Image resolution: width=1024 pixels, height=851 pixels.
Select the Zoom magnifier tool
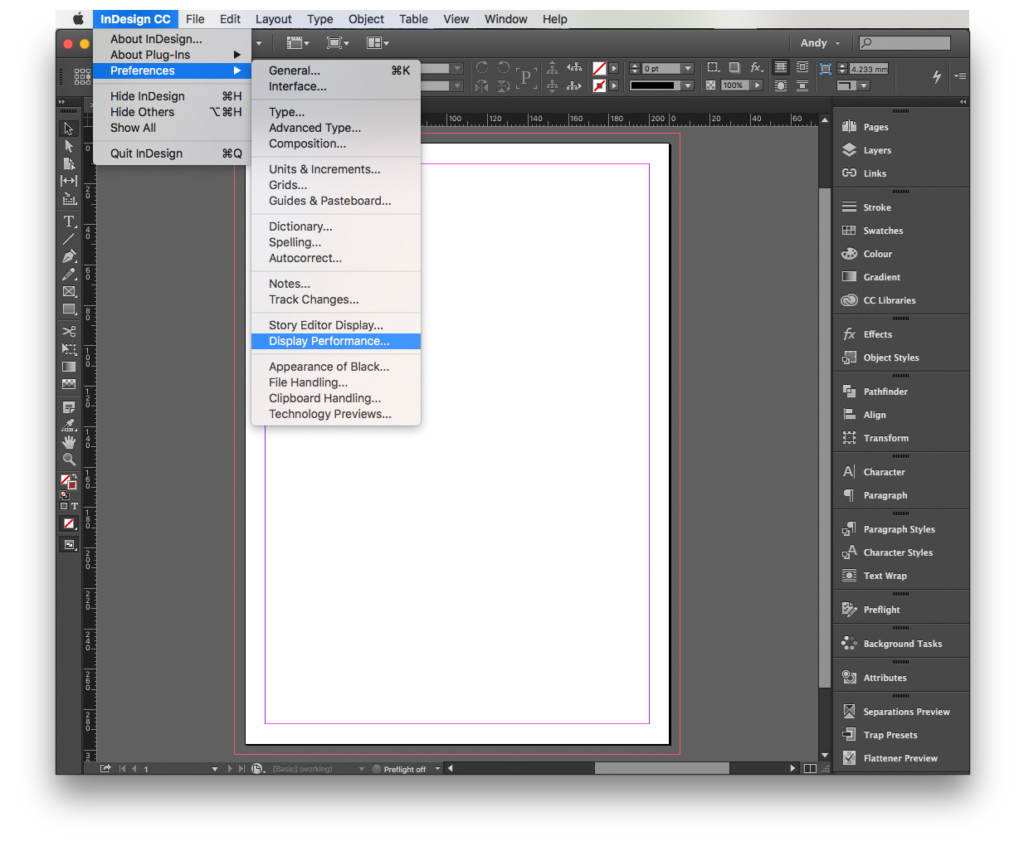[x=69, y=459]
